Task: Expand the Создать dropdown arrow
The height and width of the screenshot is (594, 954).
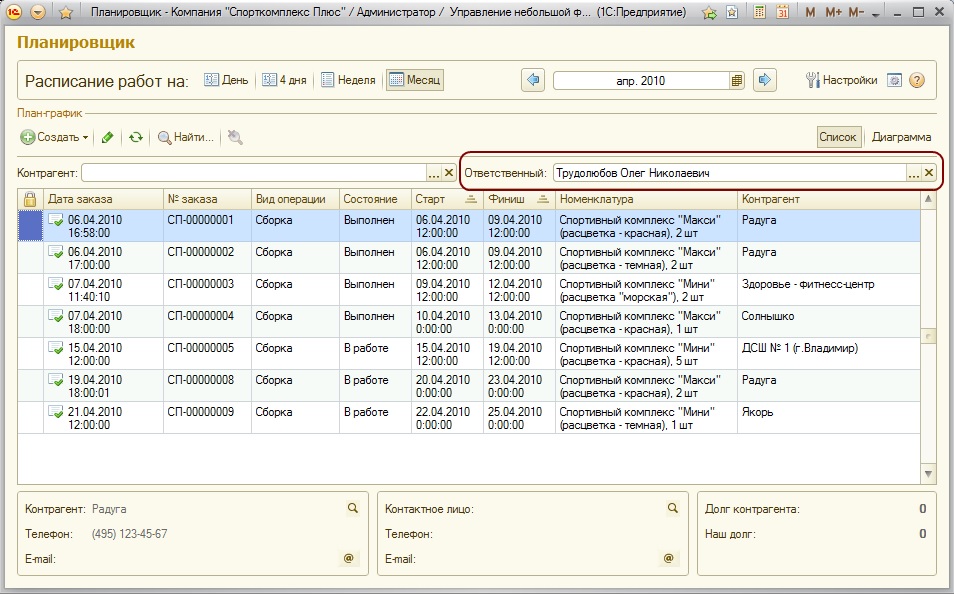Action: tap(86, 138)
